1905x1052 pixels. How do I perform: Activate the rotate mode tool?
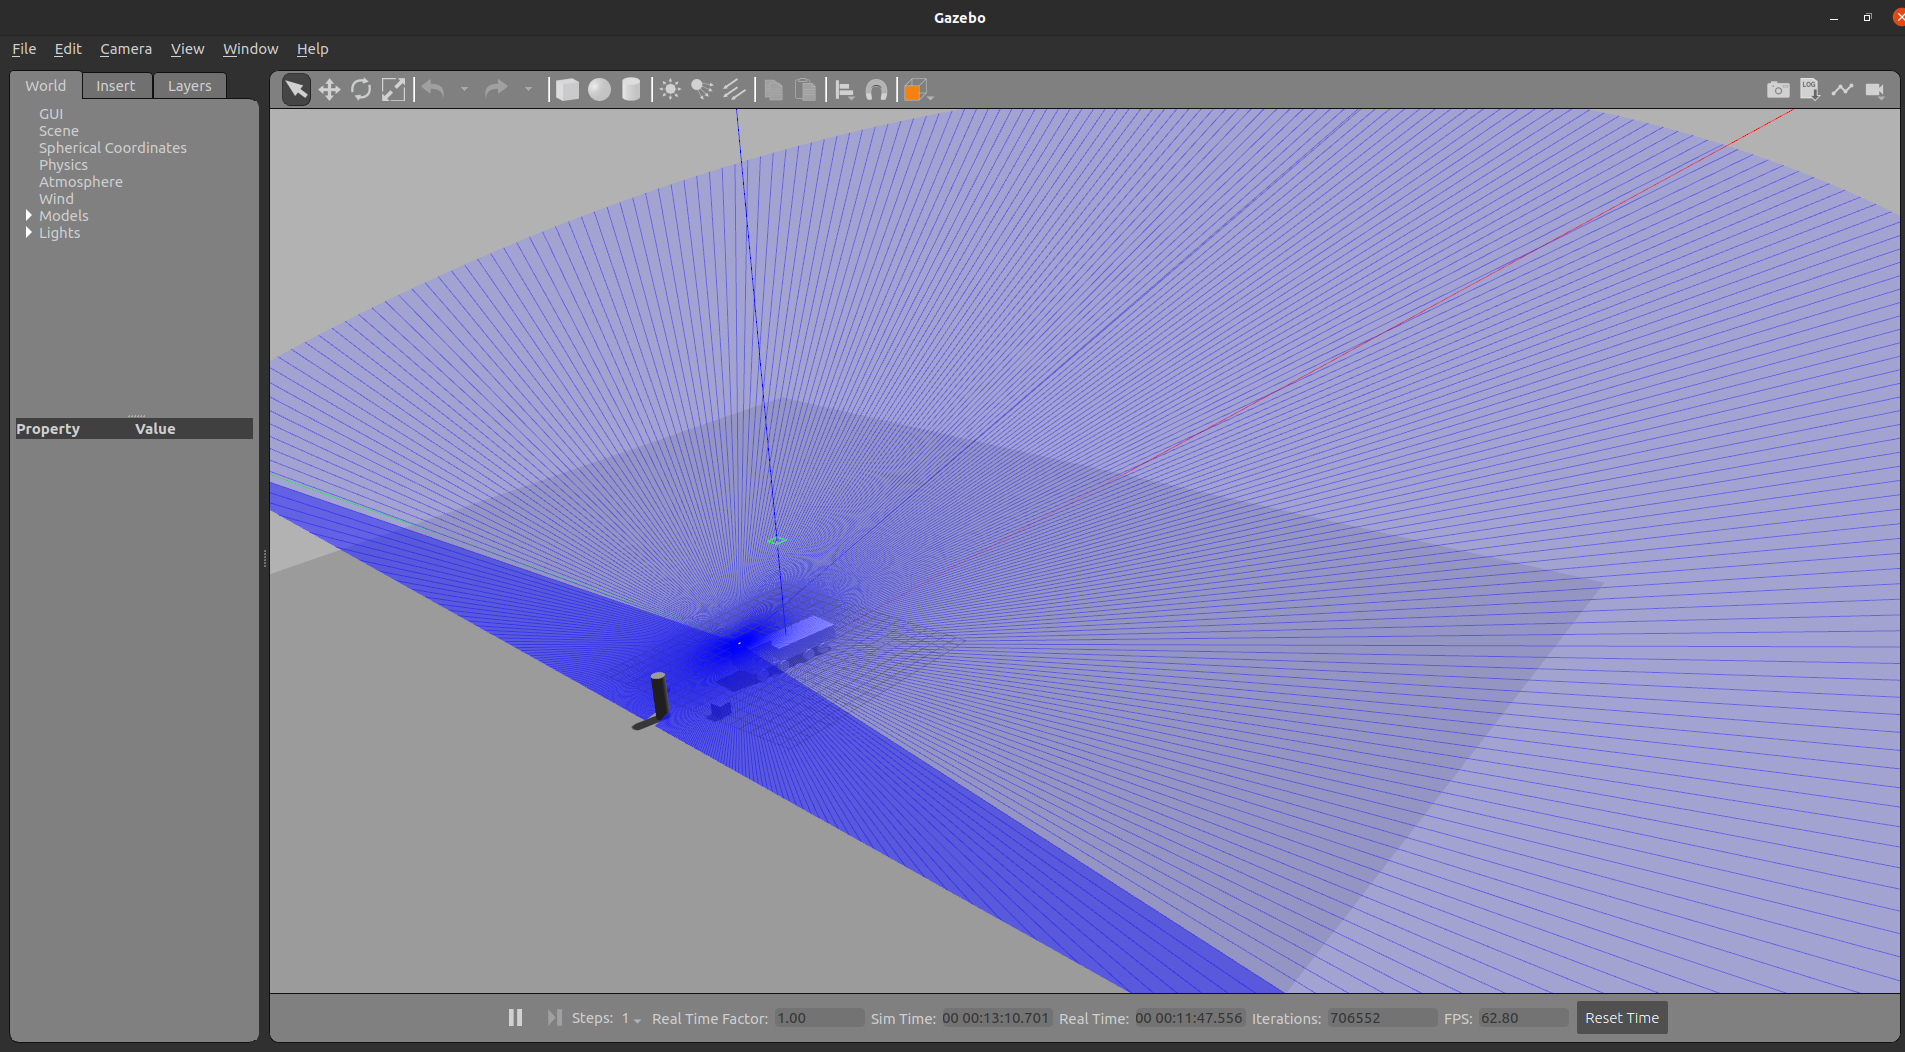(361, 90)
